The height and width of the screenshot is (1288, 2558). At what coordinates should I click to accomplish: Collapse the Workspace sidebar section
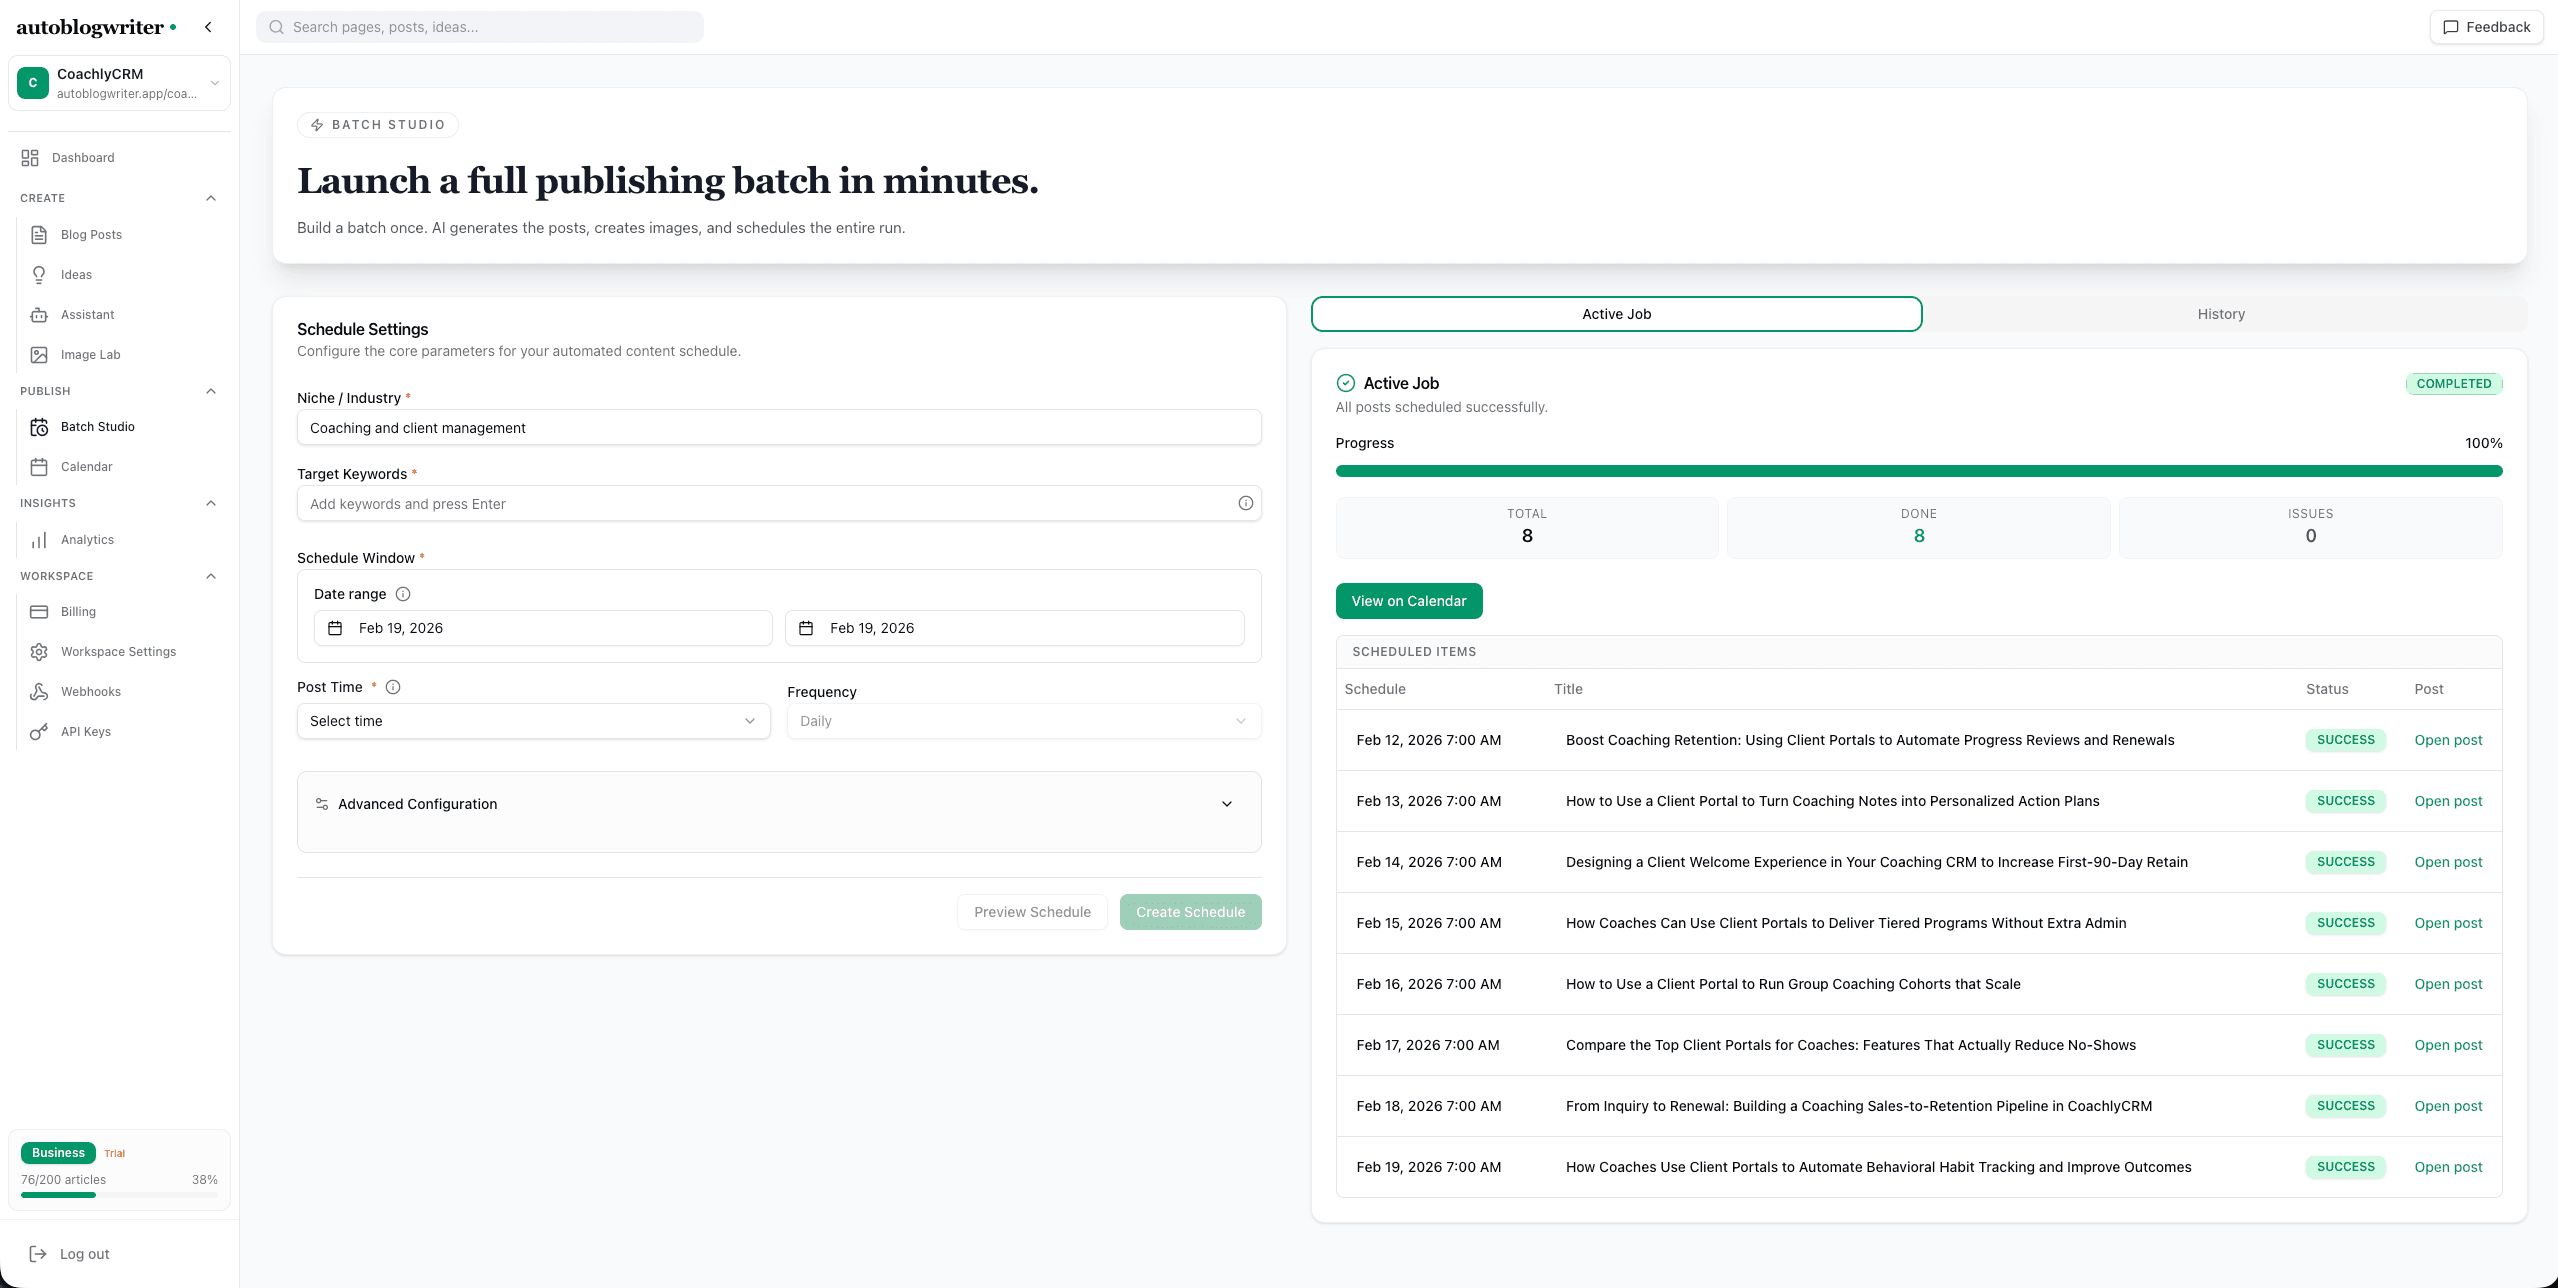211,576
